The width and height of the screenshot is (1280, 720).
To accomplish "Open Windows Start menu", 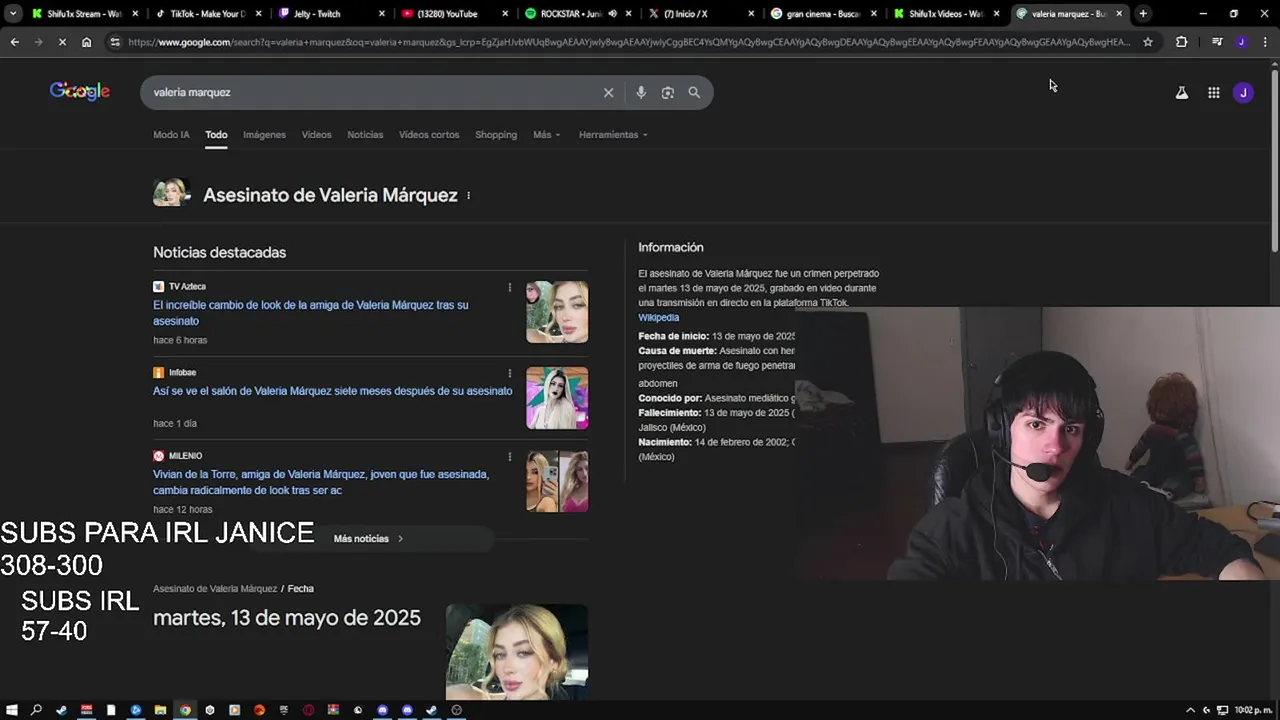I will click(x=12, y=710).
